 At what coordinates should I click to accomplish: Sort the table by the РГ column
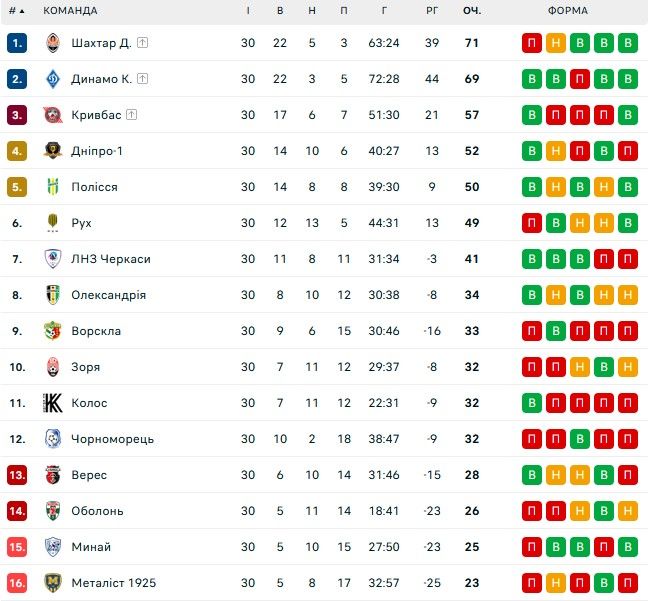[432, 10]
